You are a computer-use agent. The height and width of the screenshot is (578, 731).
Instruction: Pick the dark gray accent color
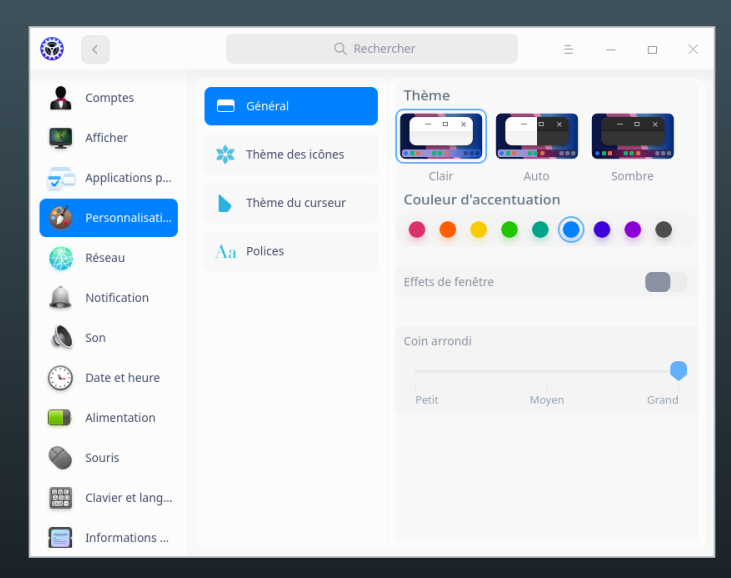click(663, 229)
